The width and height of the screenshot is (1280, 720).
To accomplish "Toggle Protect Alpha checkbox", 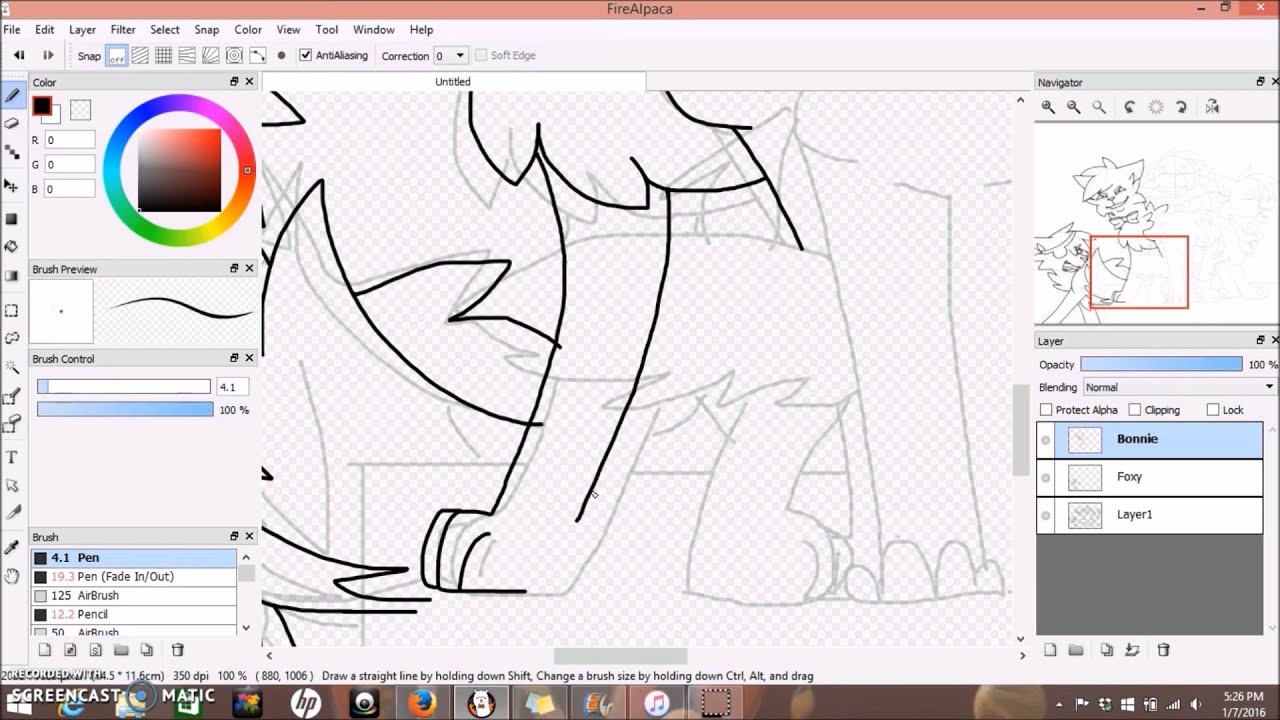I will [1046, 410].
